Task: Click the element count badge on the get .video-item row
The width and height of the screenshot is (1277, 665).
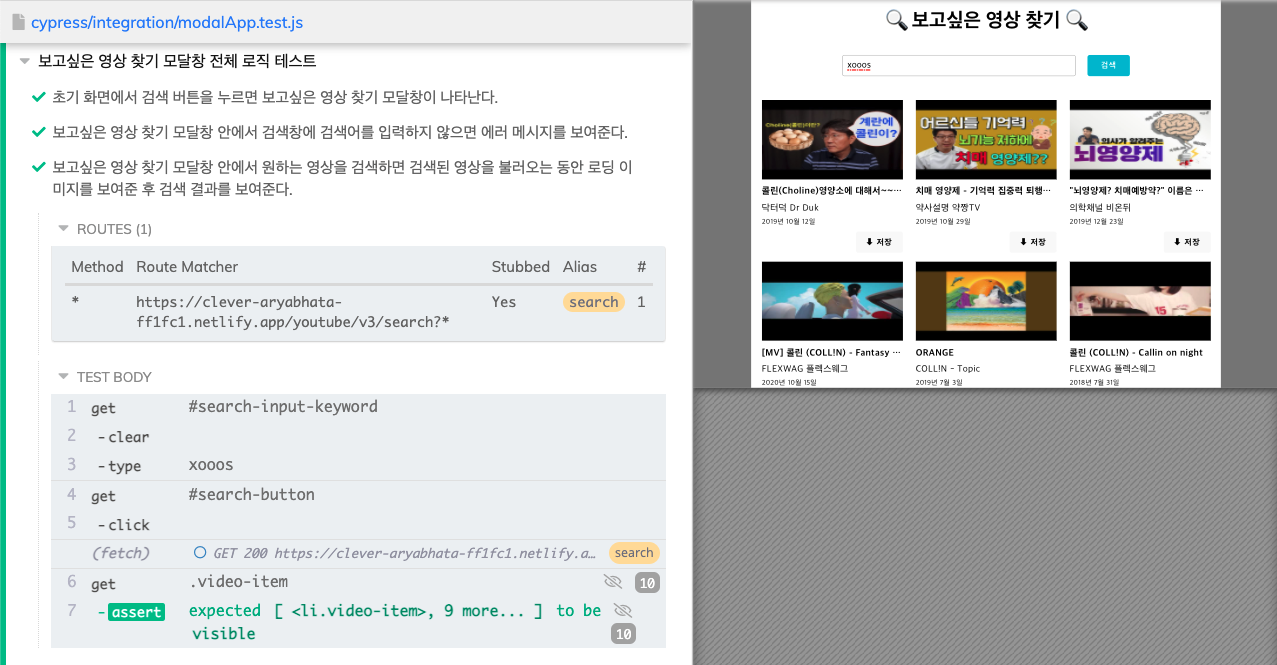Action: (x=647, y=583)
